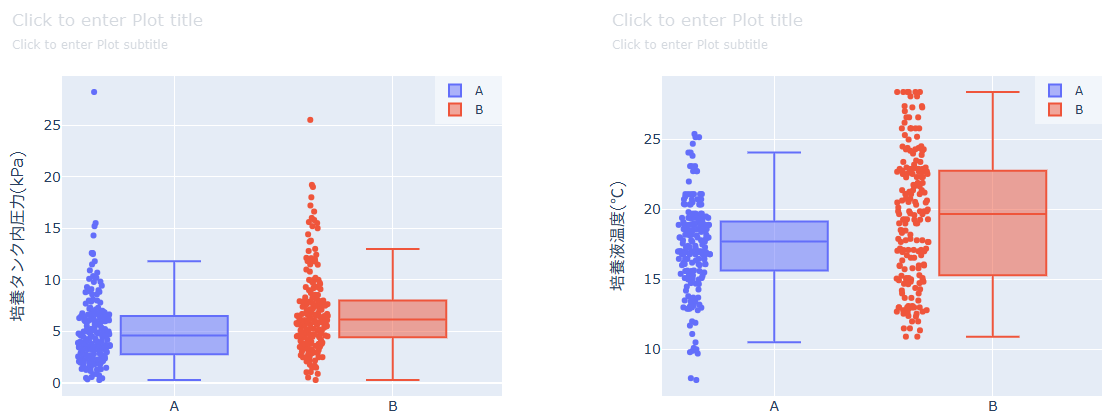Hide trace B via the temperature plot legend

(x=1079, y=109)
